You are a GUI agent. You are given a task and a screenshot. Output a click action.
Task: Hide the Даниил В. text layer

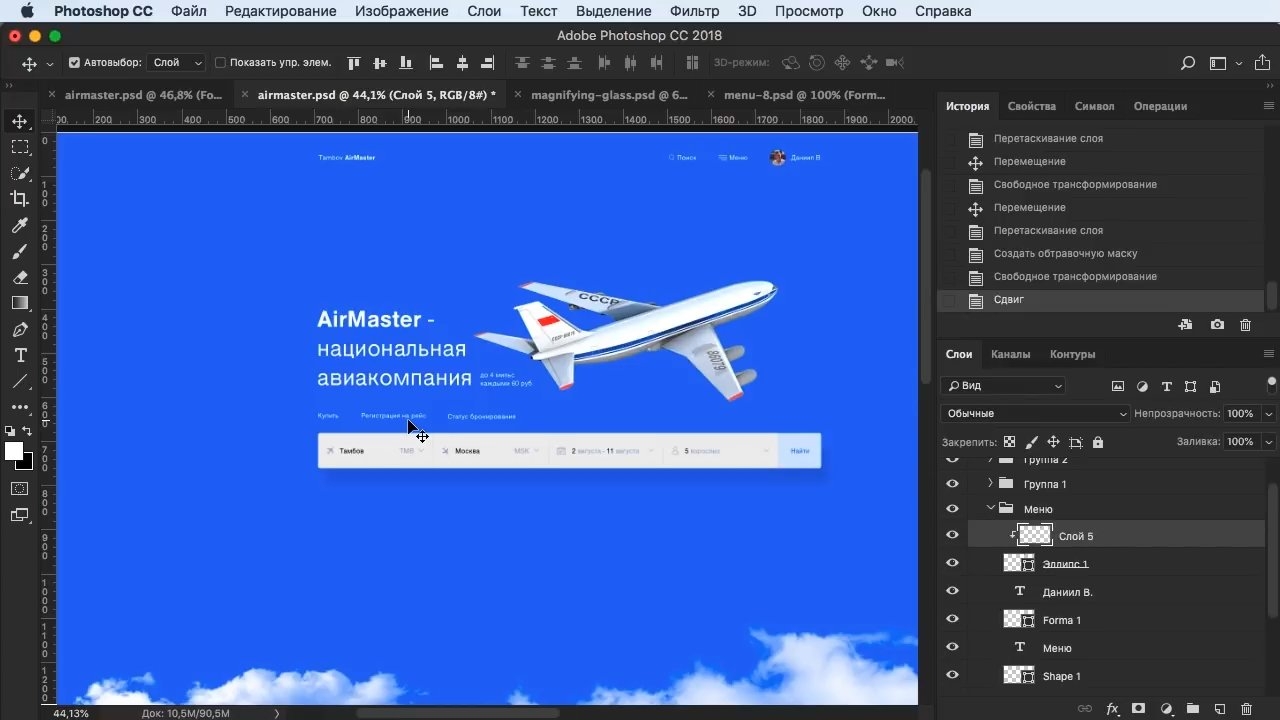(x=952, y=592)
